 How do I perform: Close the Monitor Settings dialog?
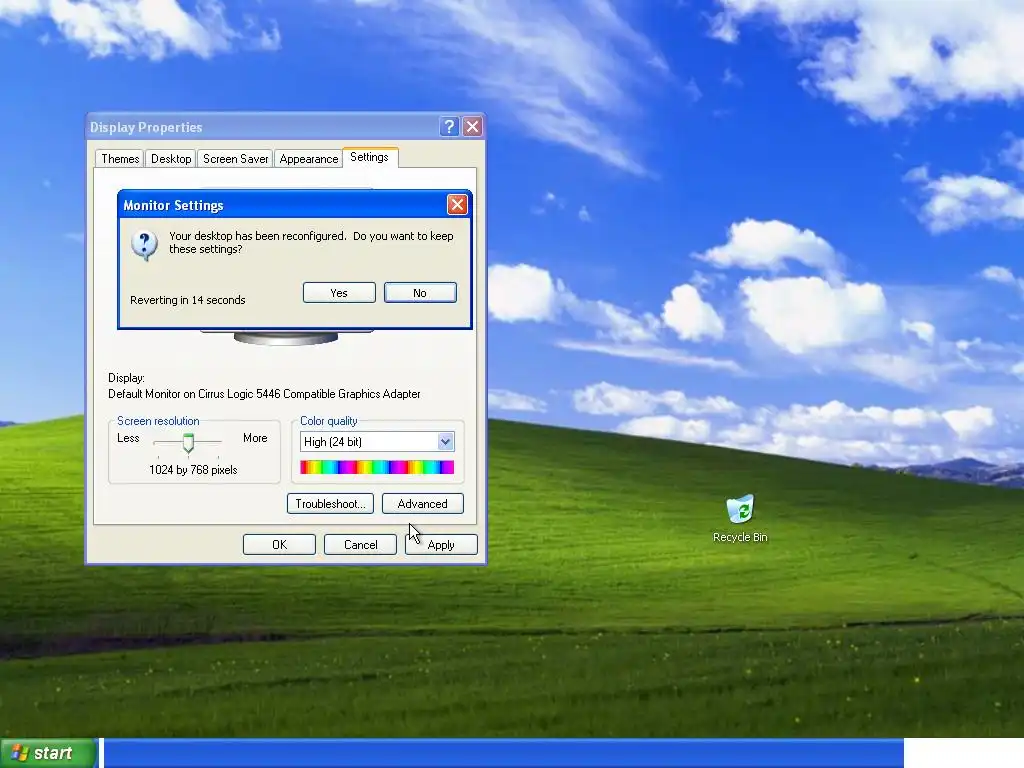457,205
